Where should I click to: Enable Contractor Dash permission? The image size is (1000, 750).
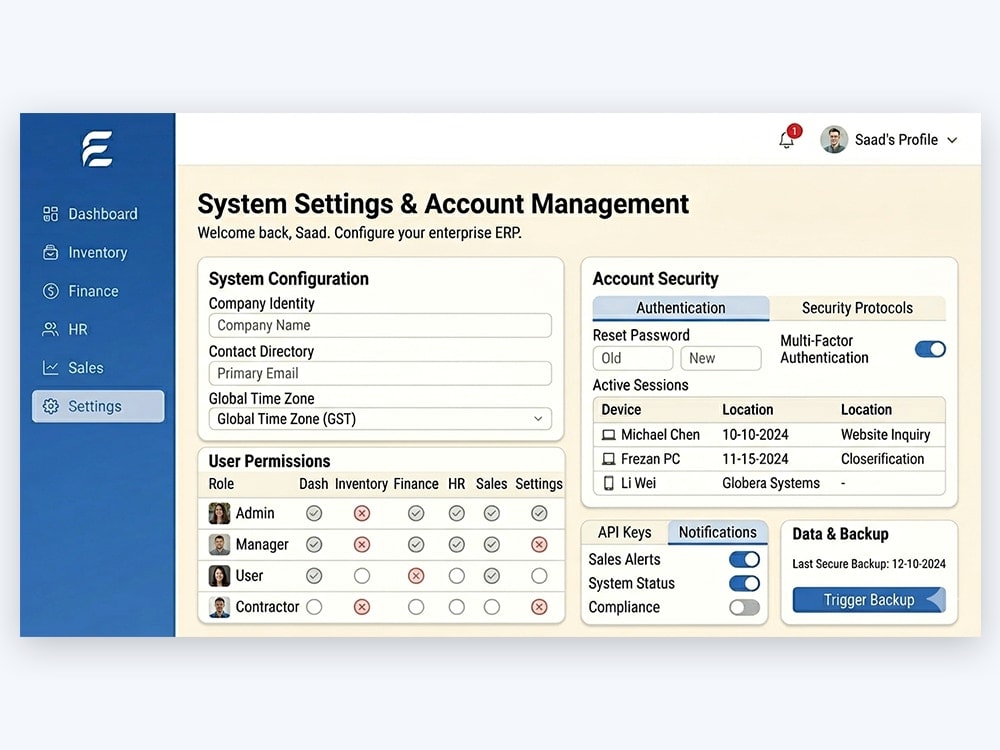coord(314,607)
